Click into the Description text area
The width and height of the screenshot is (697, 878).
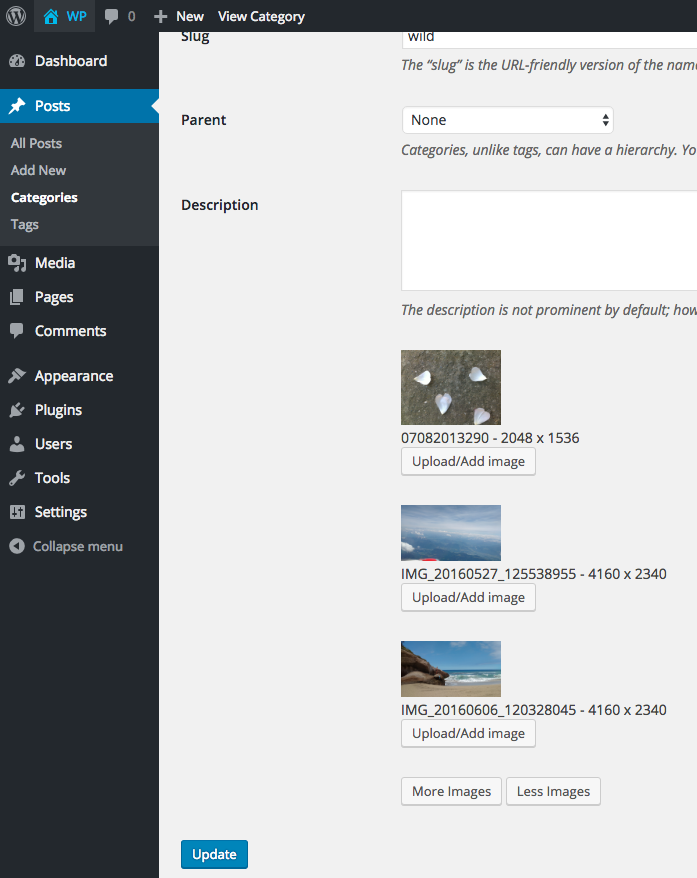pyautogui.click(x=549, y=240)
